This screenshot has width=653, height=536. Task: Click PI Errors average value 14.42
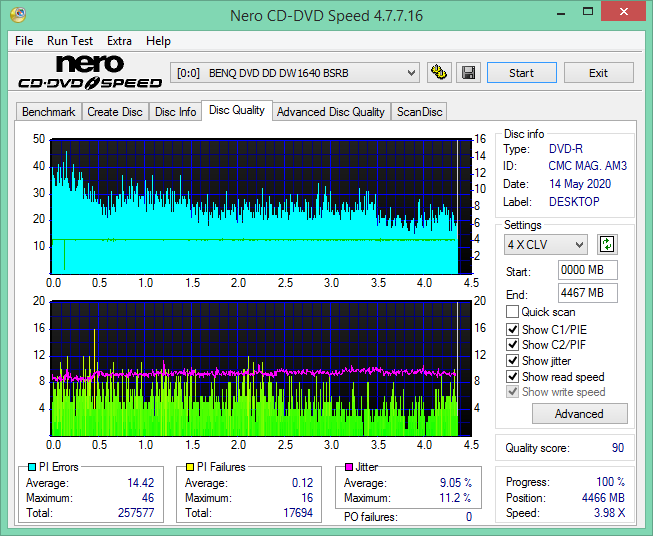coord(140,483)
